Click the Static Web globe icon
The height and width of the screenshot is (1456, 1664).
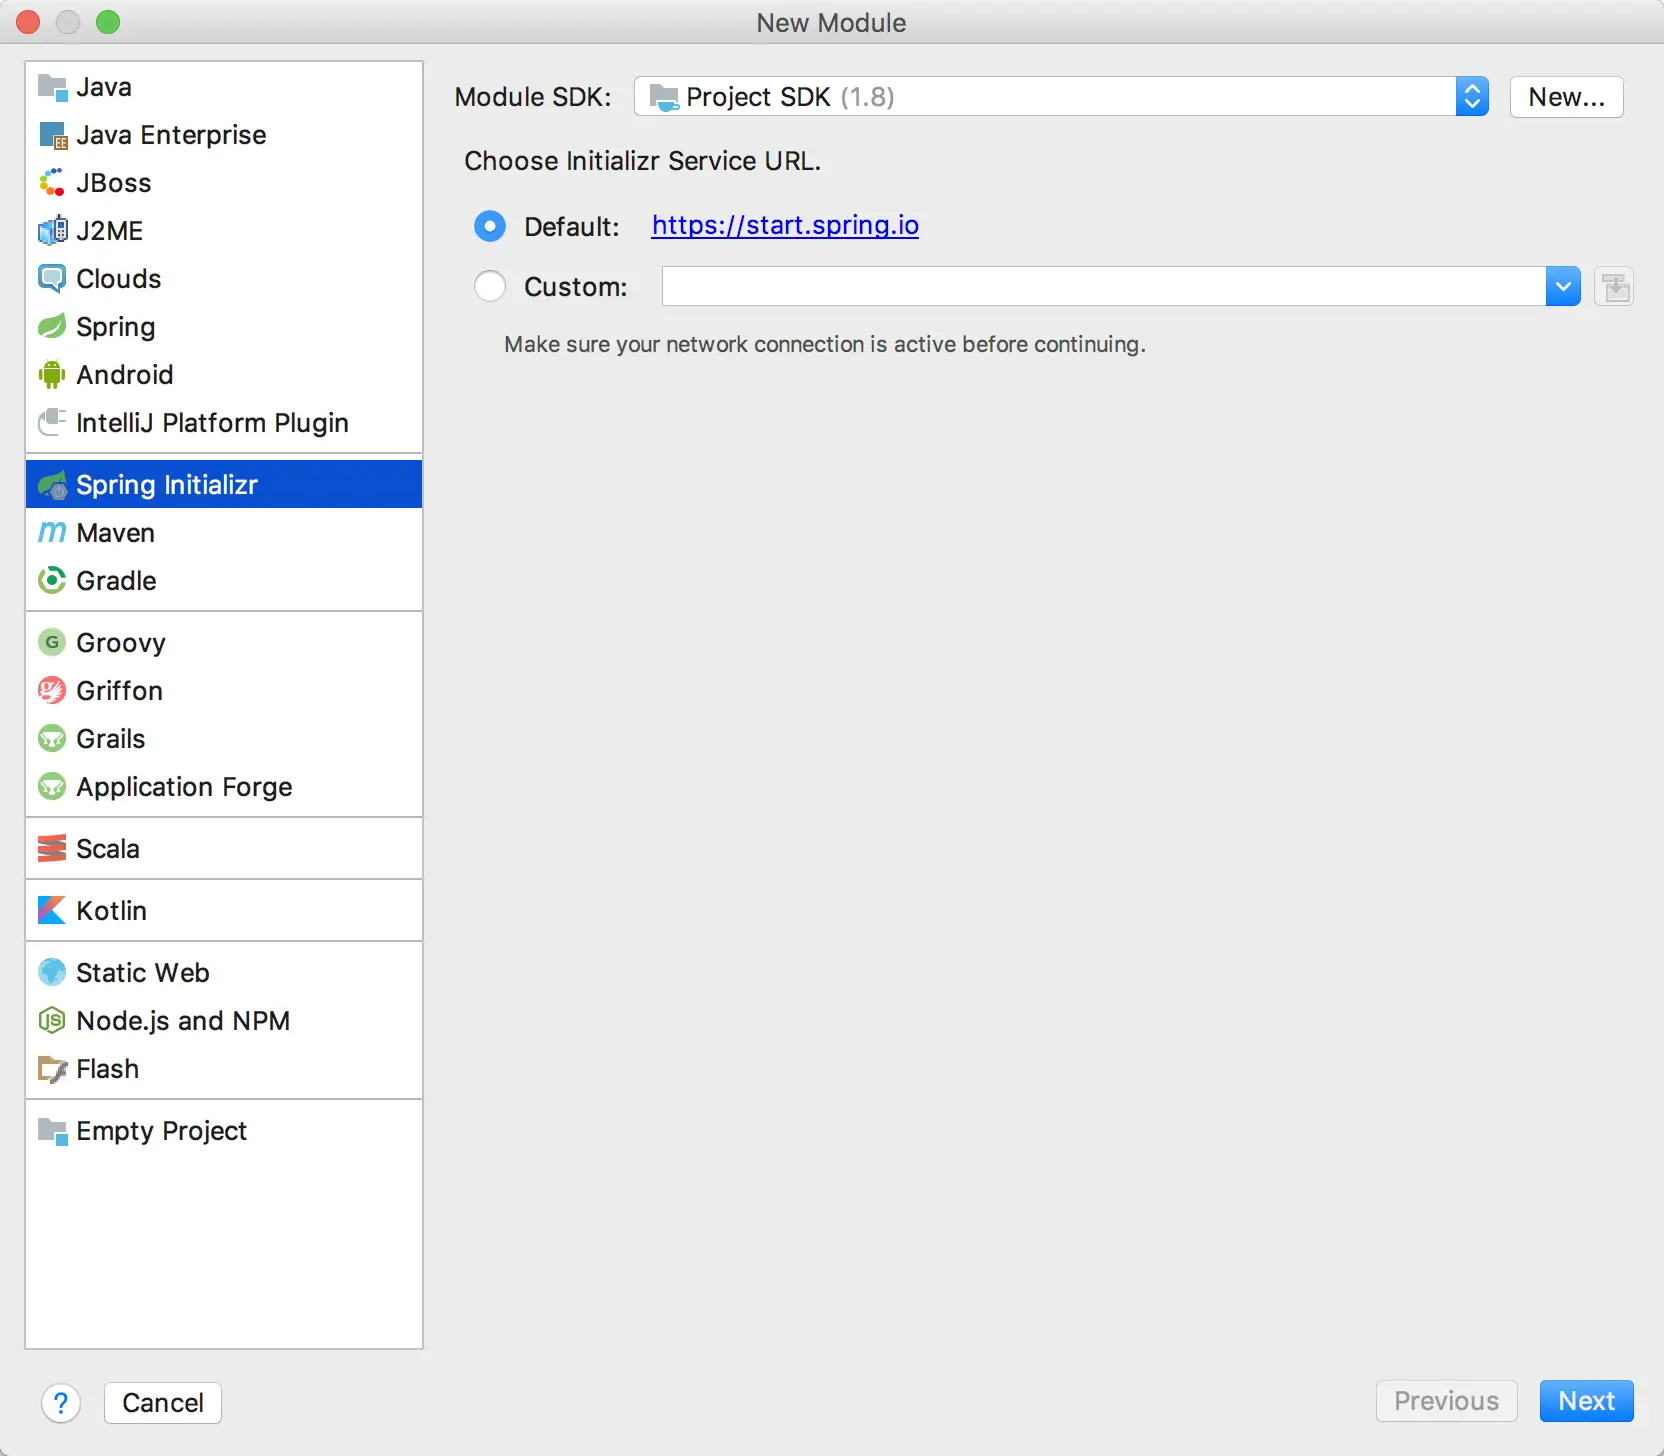[52, 973]
